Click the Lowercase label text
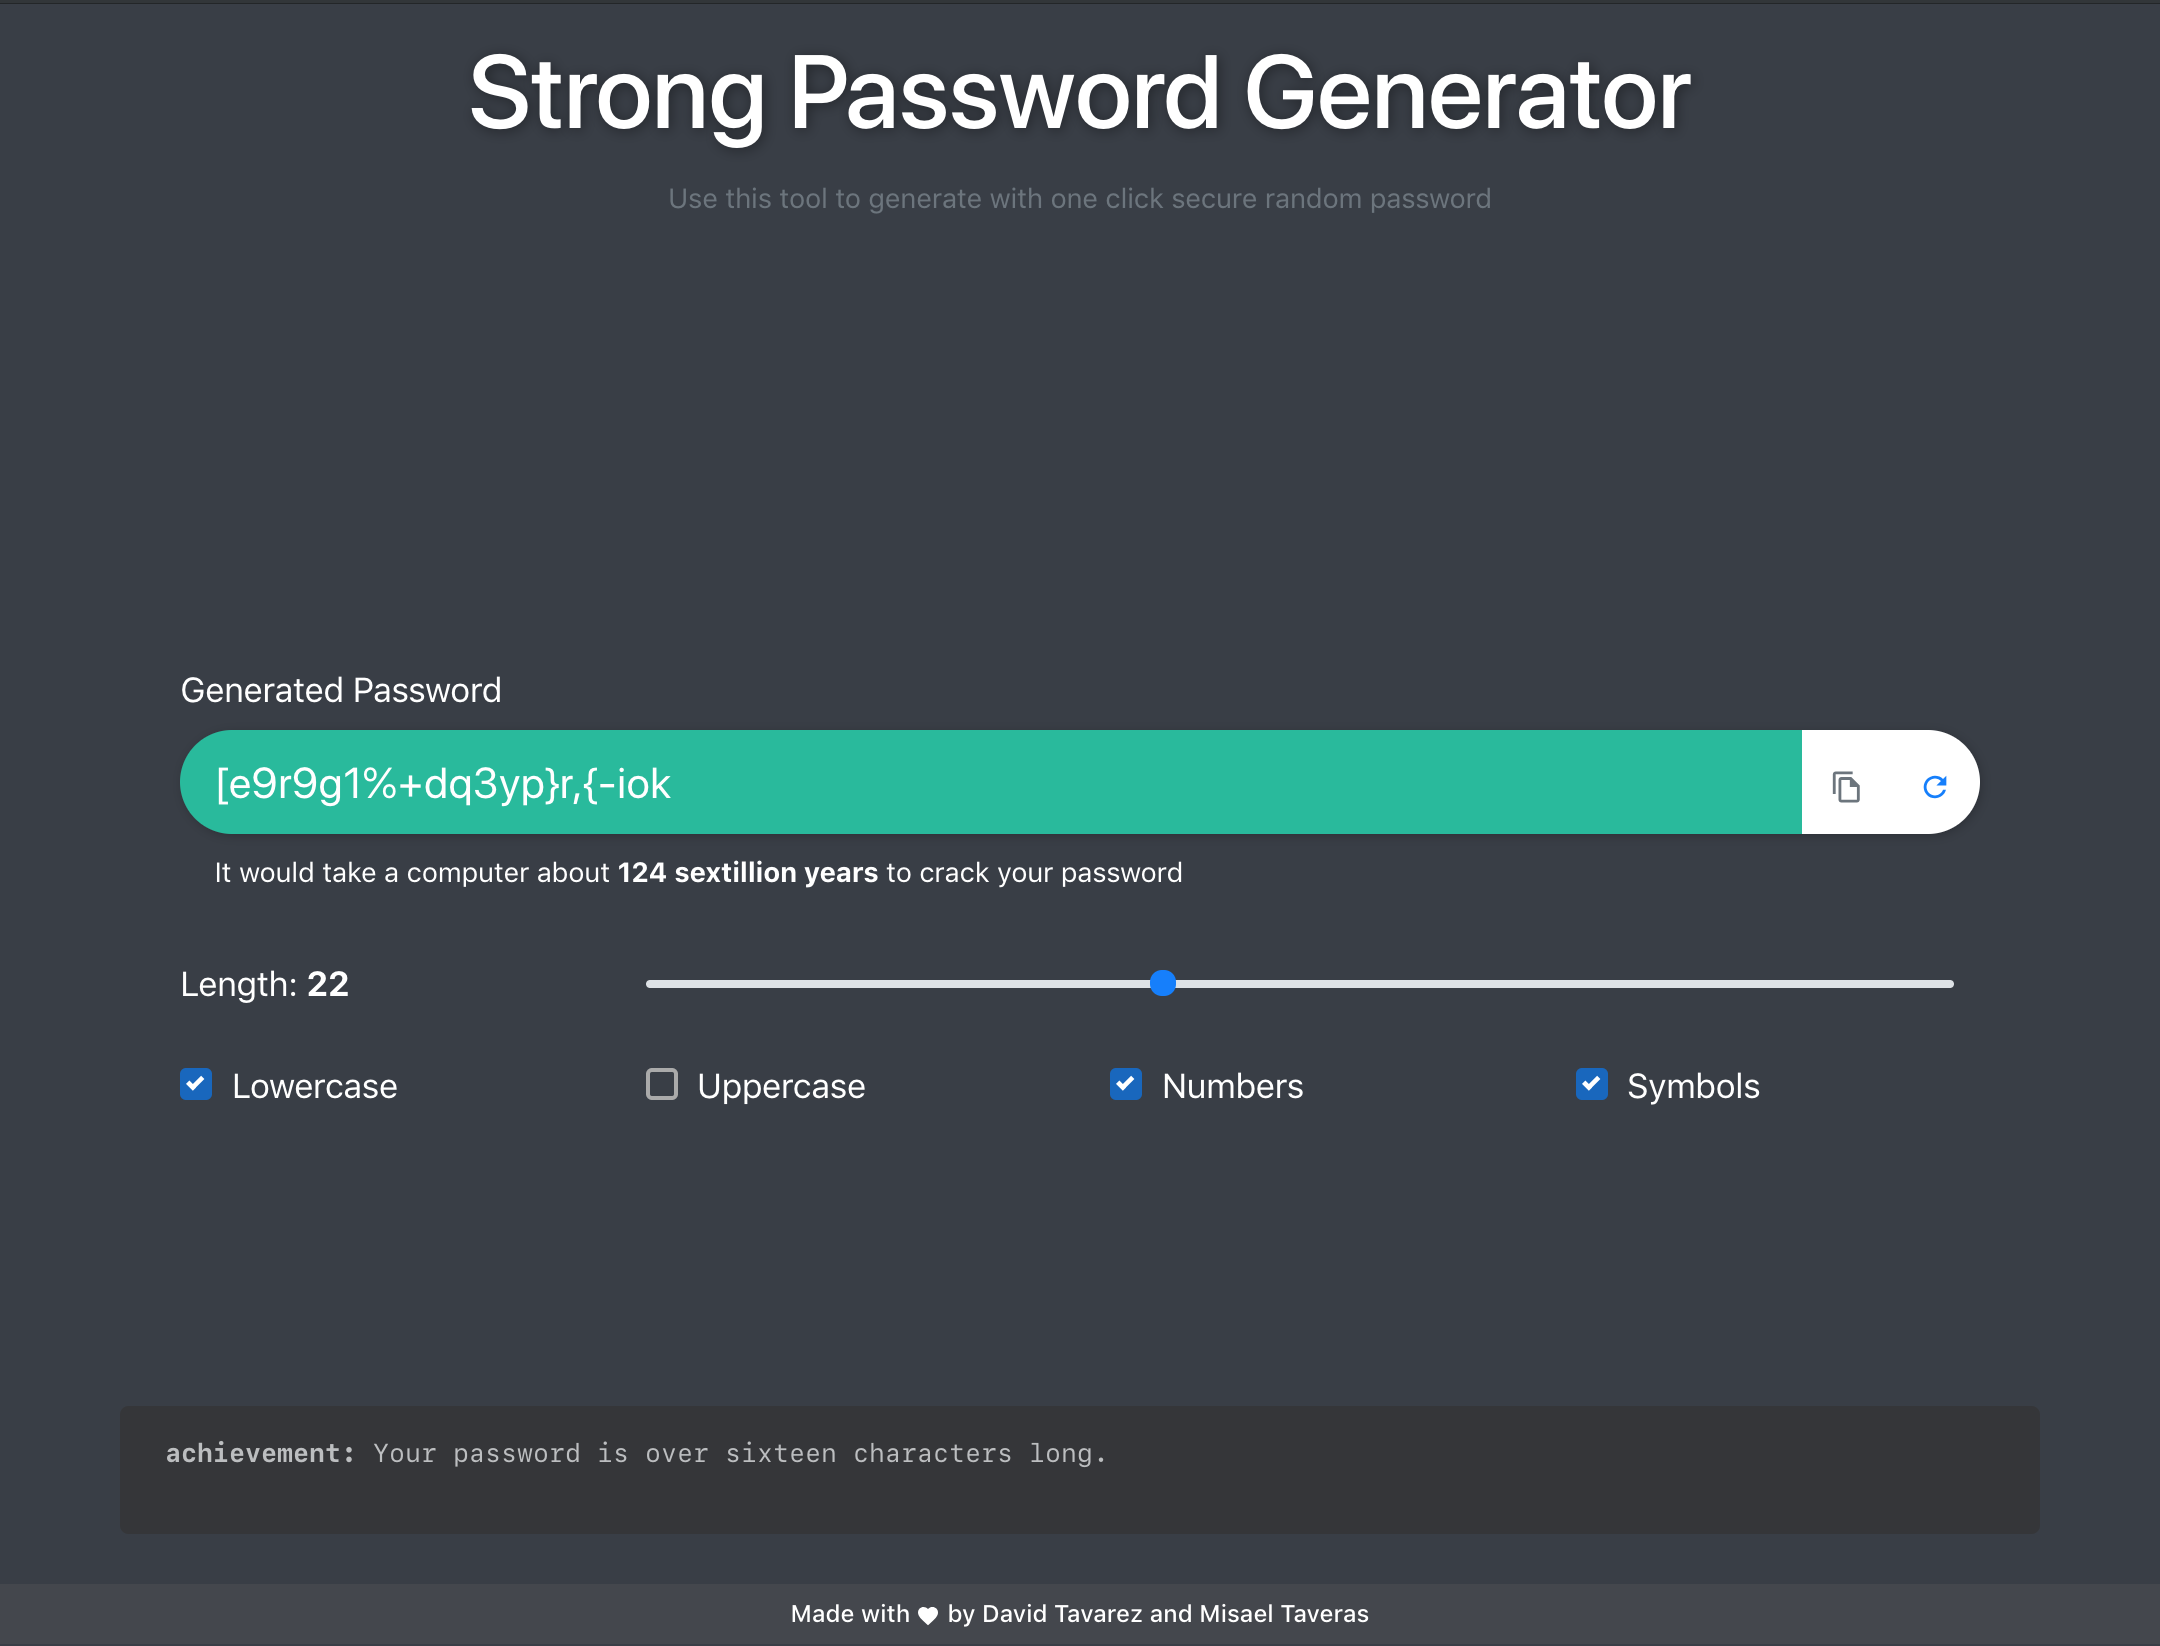 [314, 1086]
